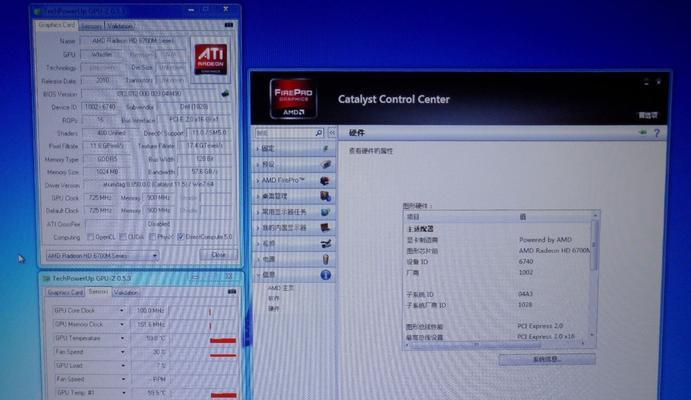
Task: Open the Fan Speed dropdown showing 30 %
Action: click(123, 352)
